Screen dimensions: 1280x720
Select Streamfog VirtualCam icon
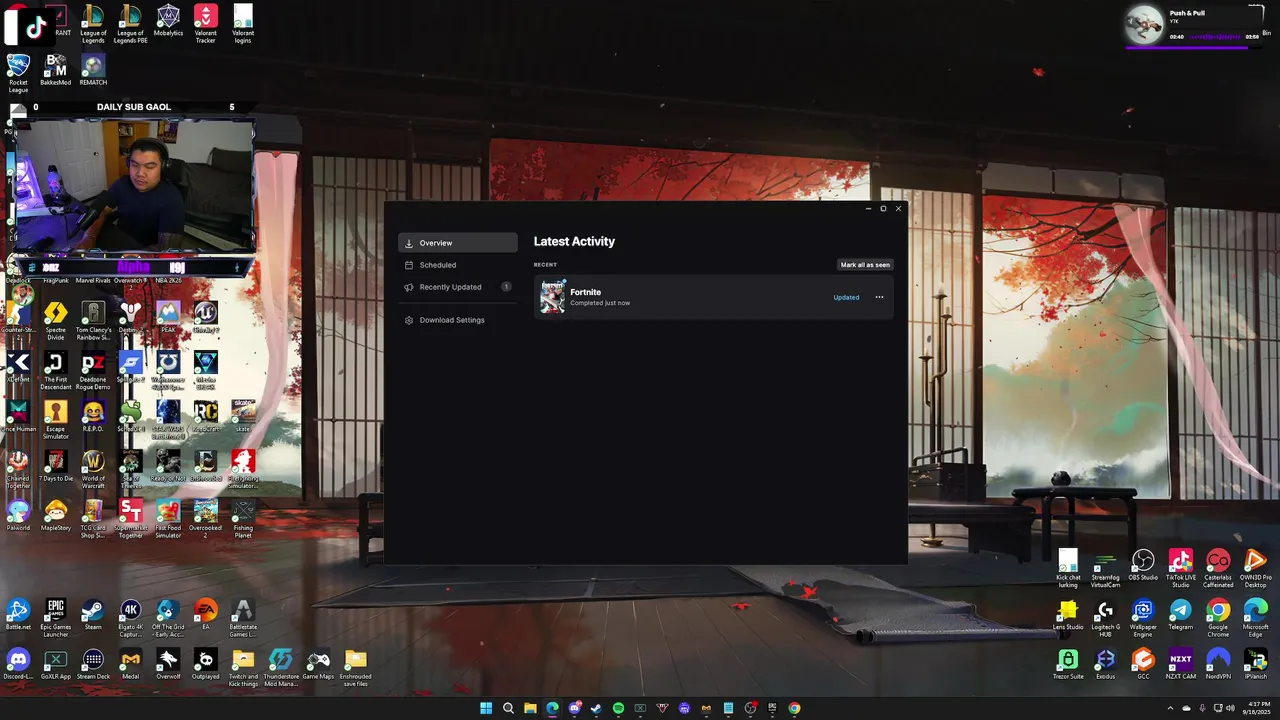click(1105, 567)
